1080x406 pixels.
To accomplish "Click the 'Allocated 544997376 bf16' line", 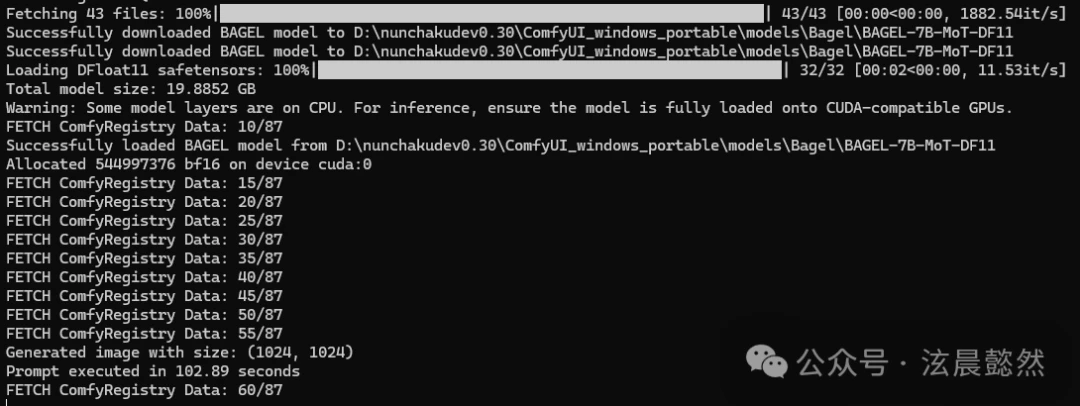I will tap(189, 164).
